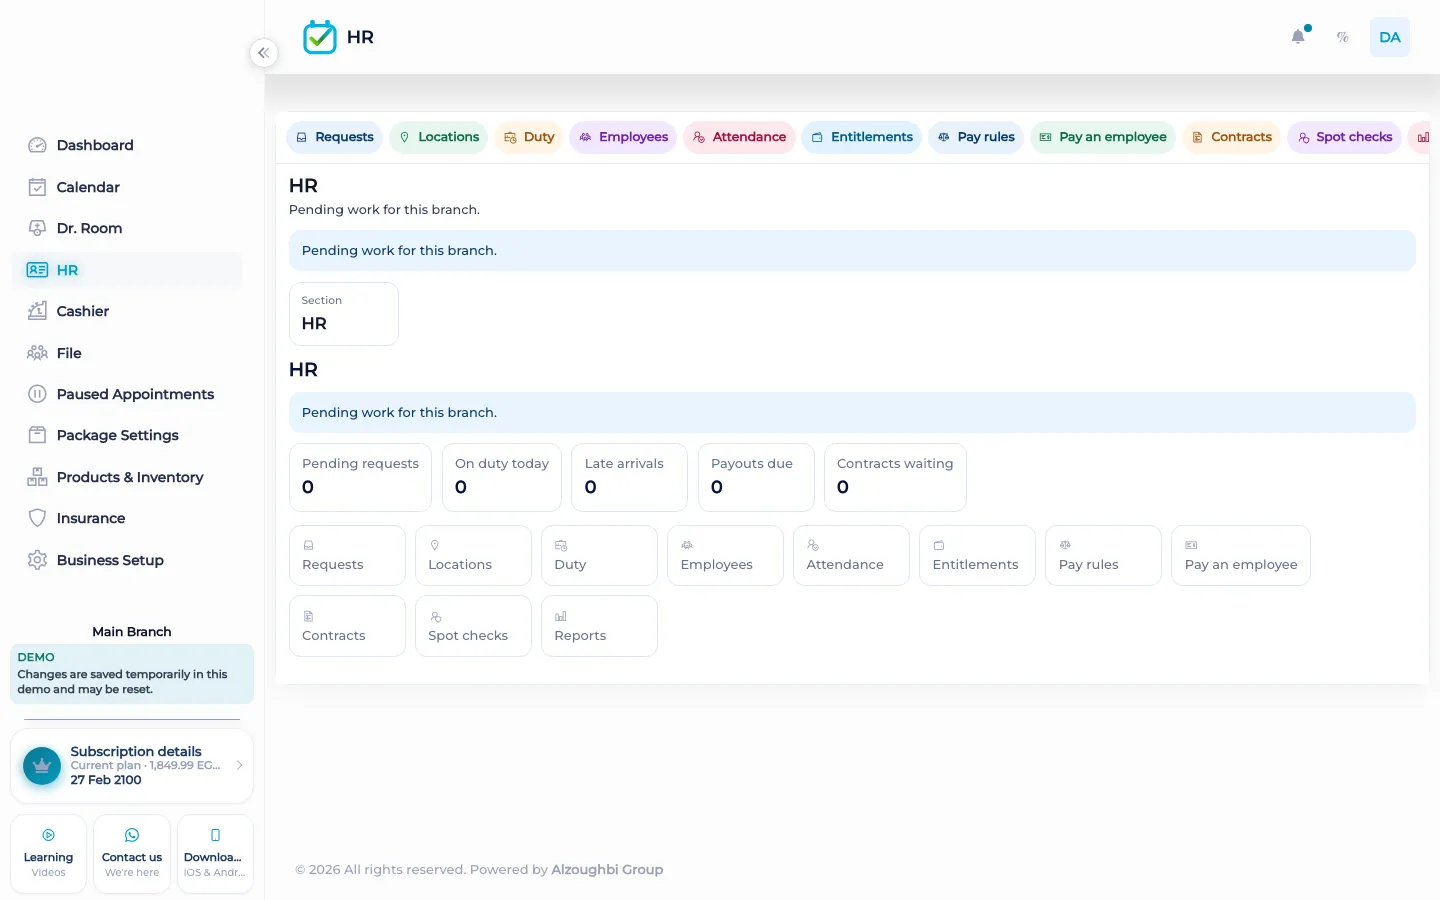This screenshot has height=900, width=1440.
Task: Open the Employees shortcut card
Action: pos(725,556)
